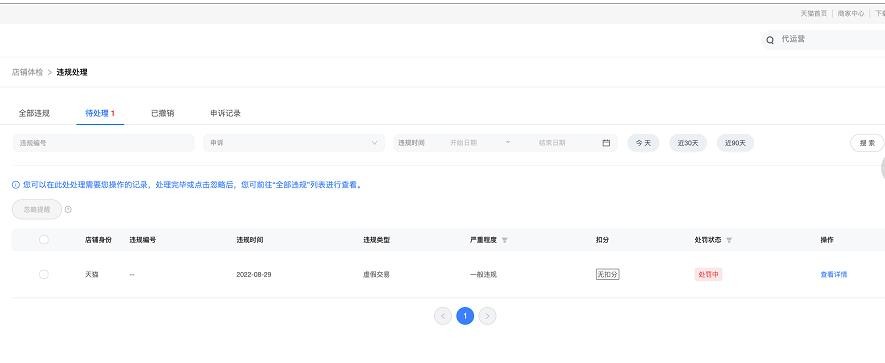Click the 天猫 store identity cell
This screenshot has height=363, width=885.
tap(91, 274)
